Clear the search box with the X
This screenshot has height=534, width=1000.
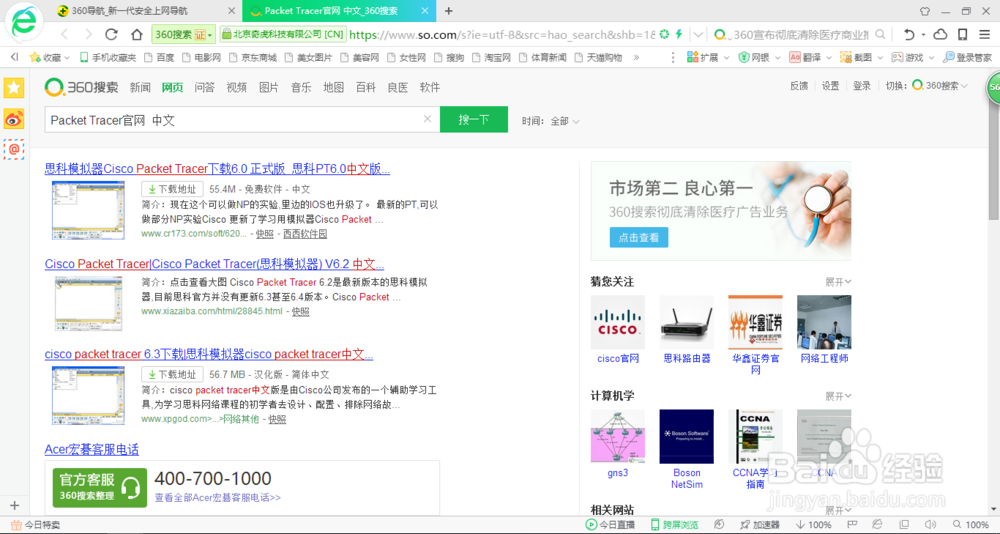tap(428, 119)
